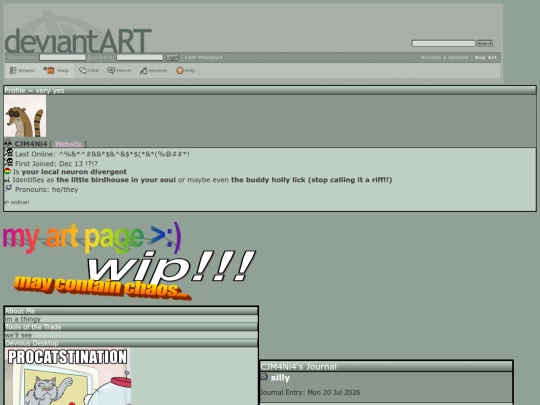Click the skull icon beside Last Online
The image size is (540, 405).
click(9, 153)
